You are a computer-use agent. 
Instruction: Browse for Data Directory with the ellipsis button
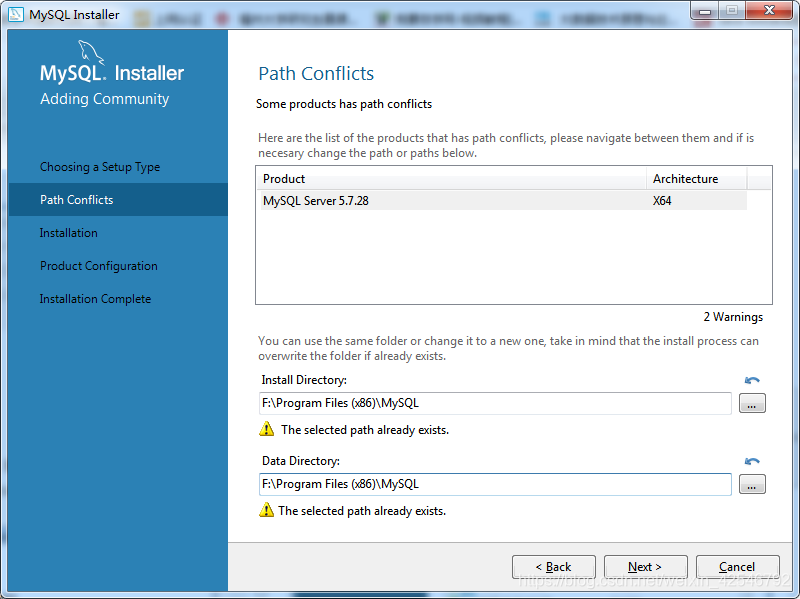coord(752,484)
